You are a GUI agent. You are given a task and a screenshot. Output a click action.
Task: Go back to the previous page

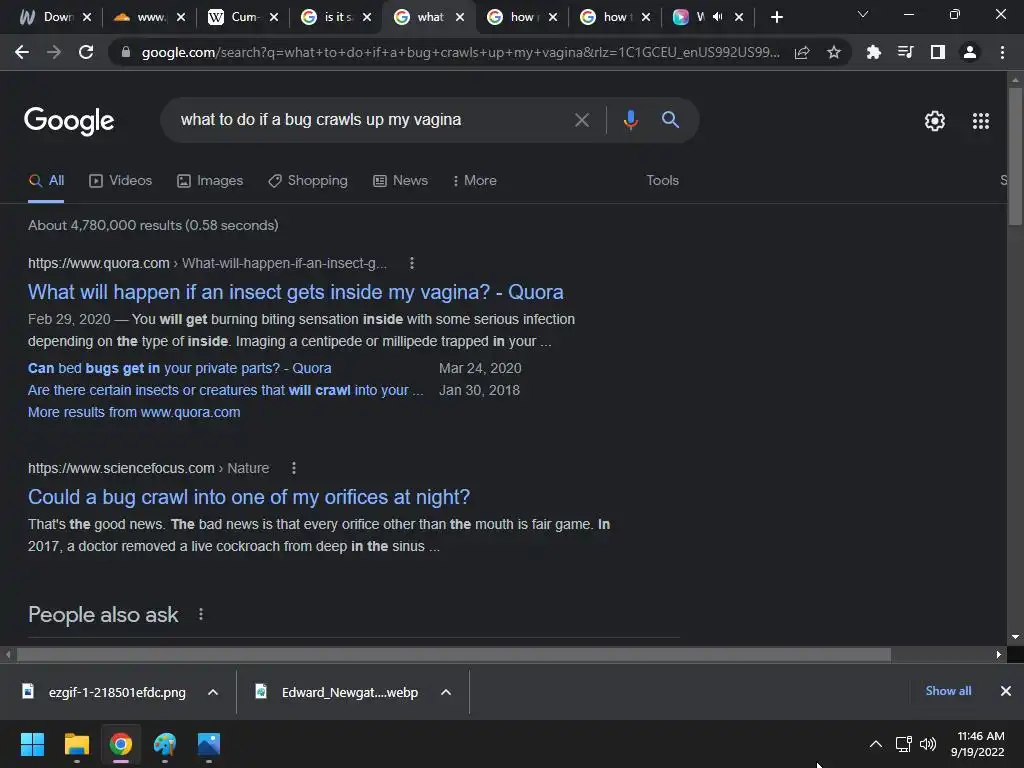coord(22,52)
